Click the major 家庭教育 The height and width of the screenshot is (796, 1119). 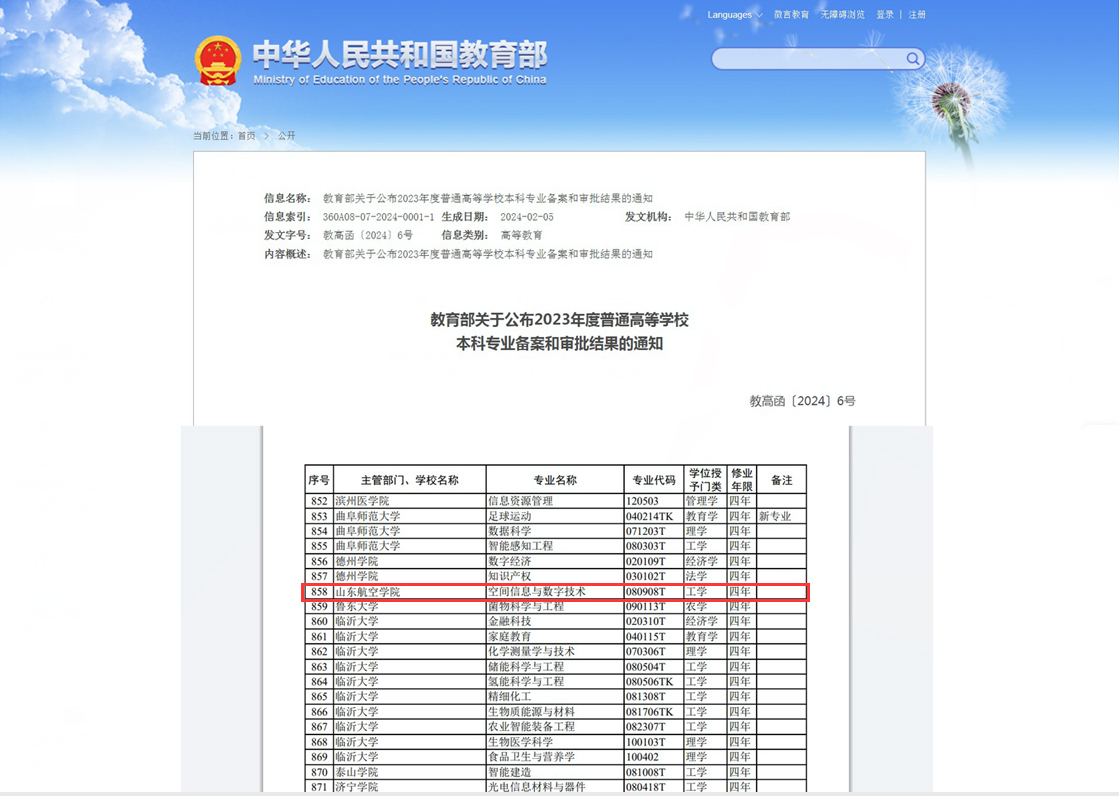510,637
